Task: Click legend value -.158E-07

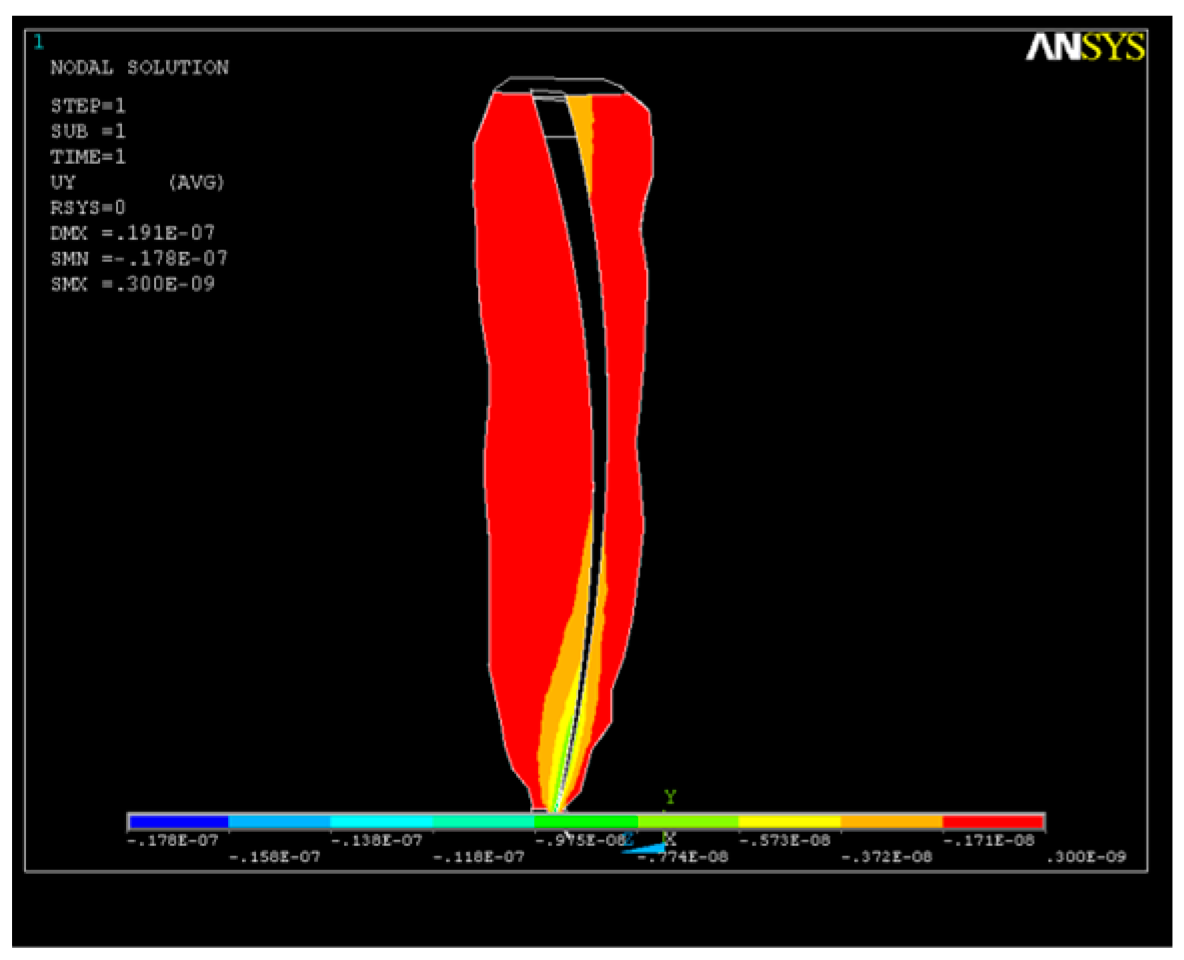Action: (275, 857)
